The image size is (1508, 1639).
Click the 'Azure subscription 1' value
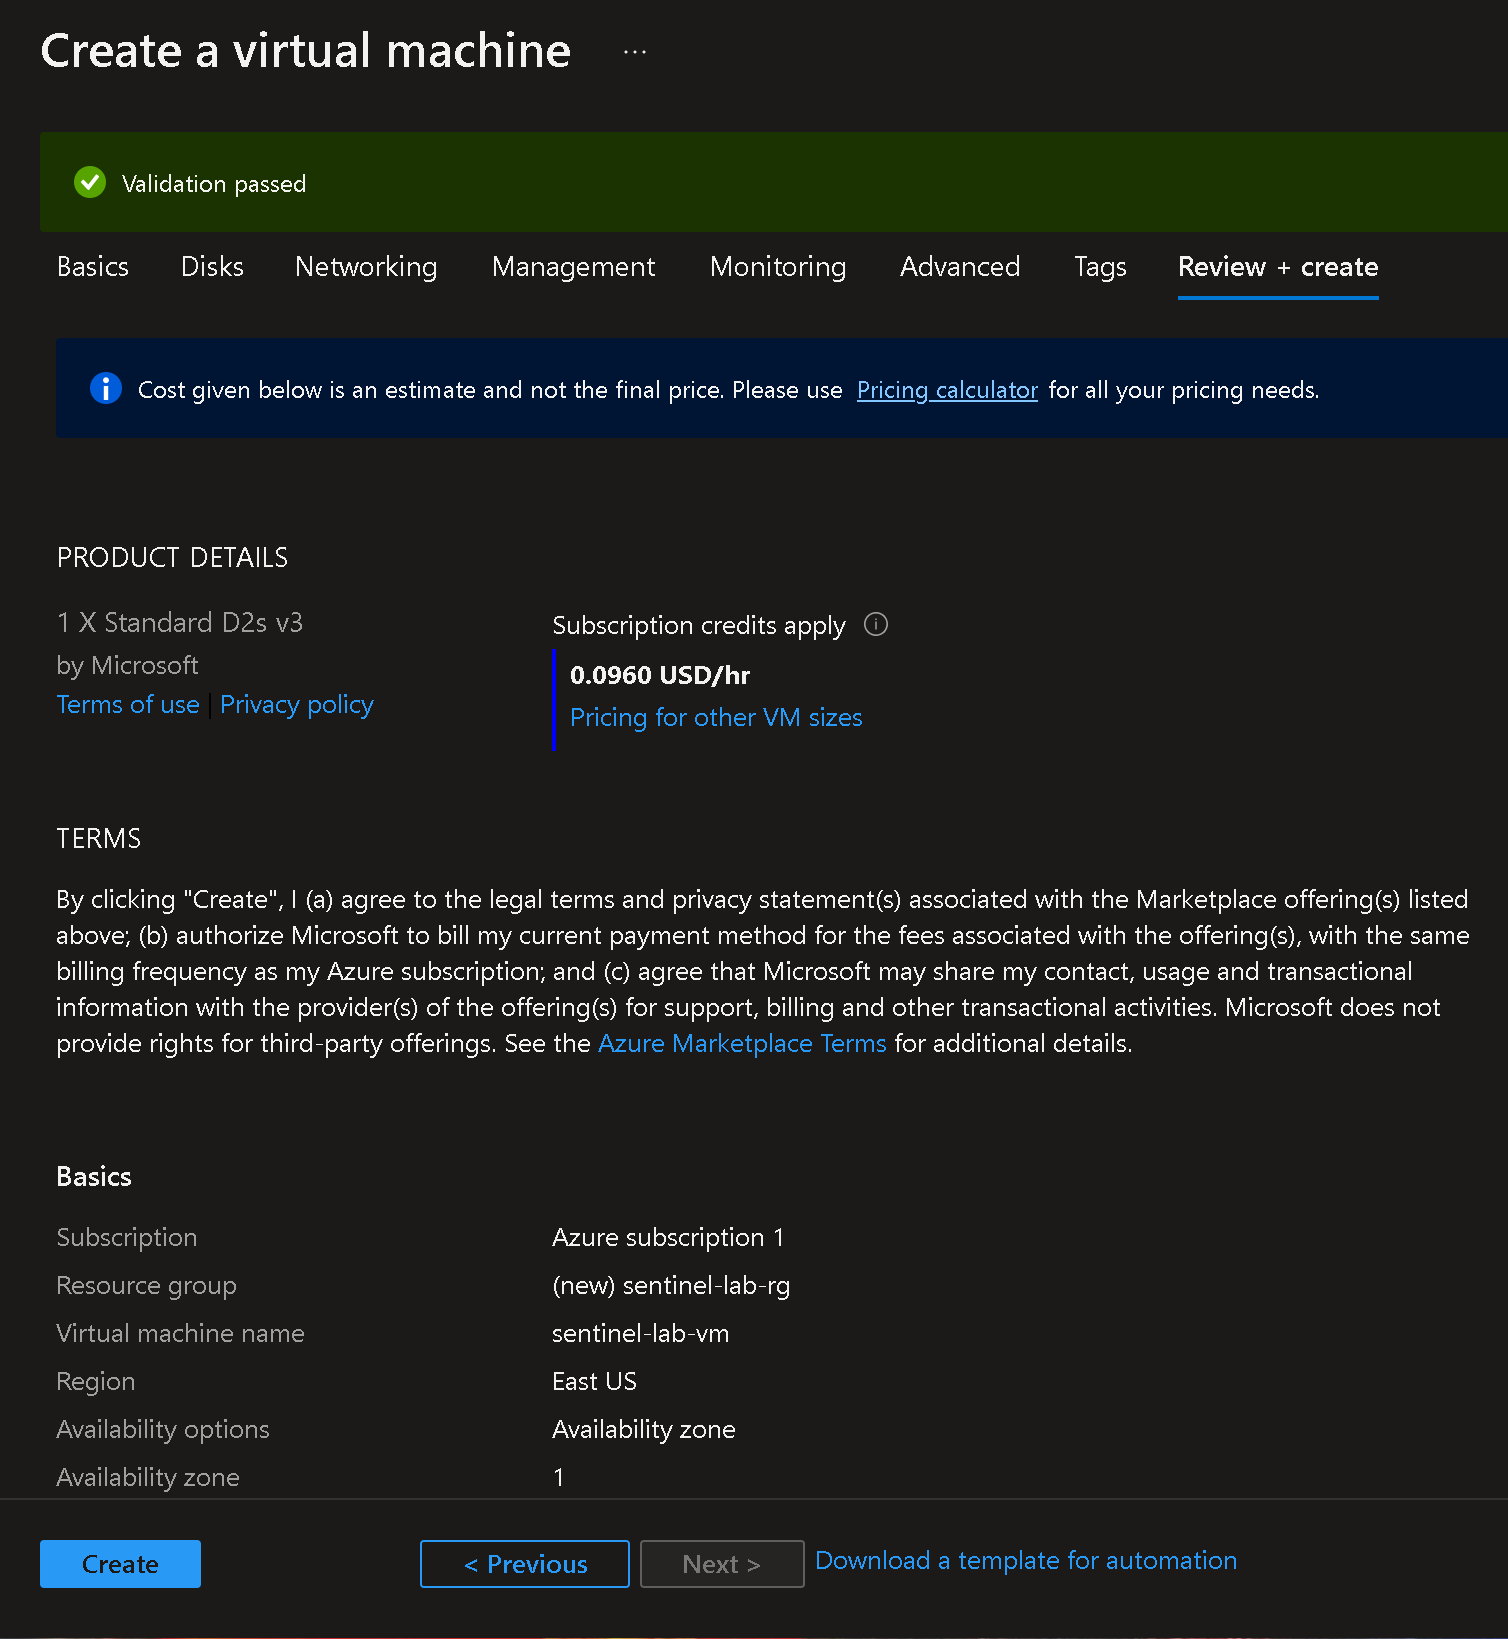tap(668, 1238)
